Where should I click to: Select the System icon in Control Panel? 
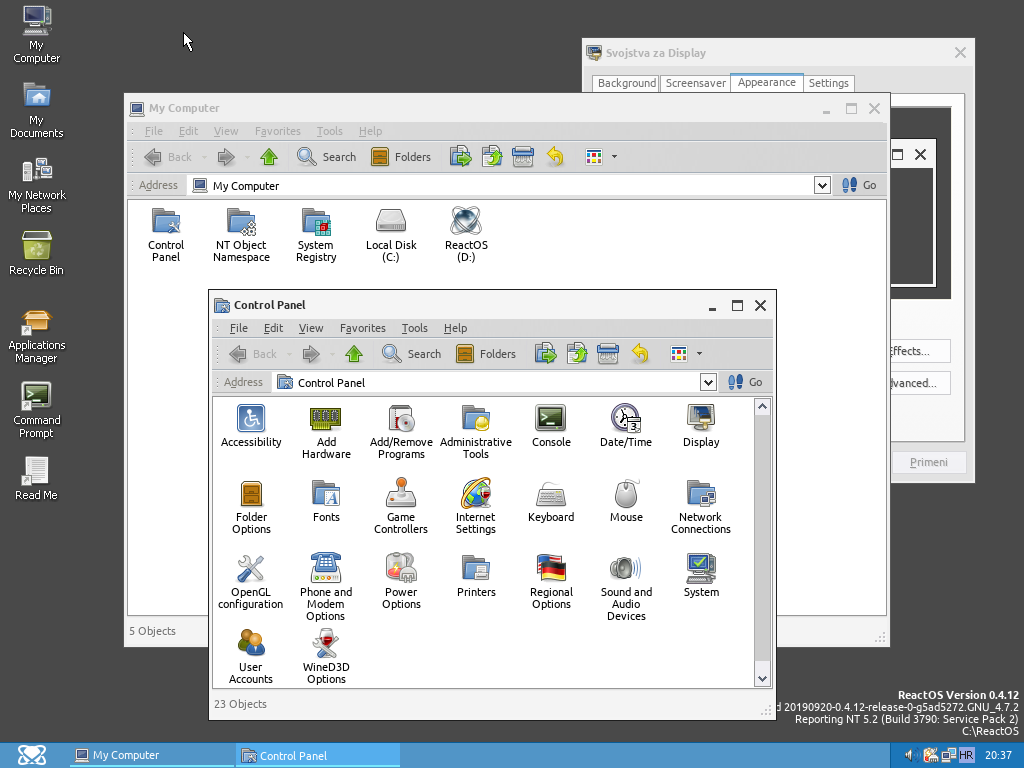[701, 576]
